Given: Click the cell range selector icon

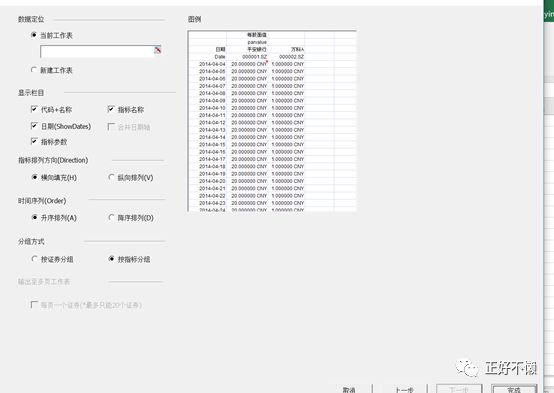Looking at the screenshot, I should [158, 50].
